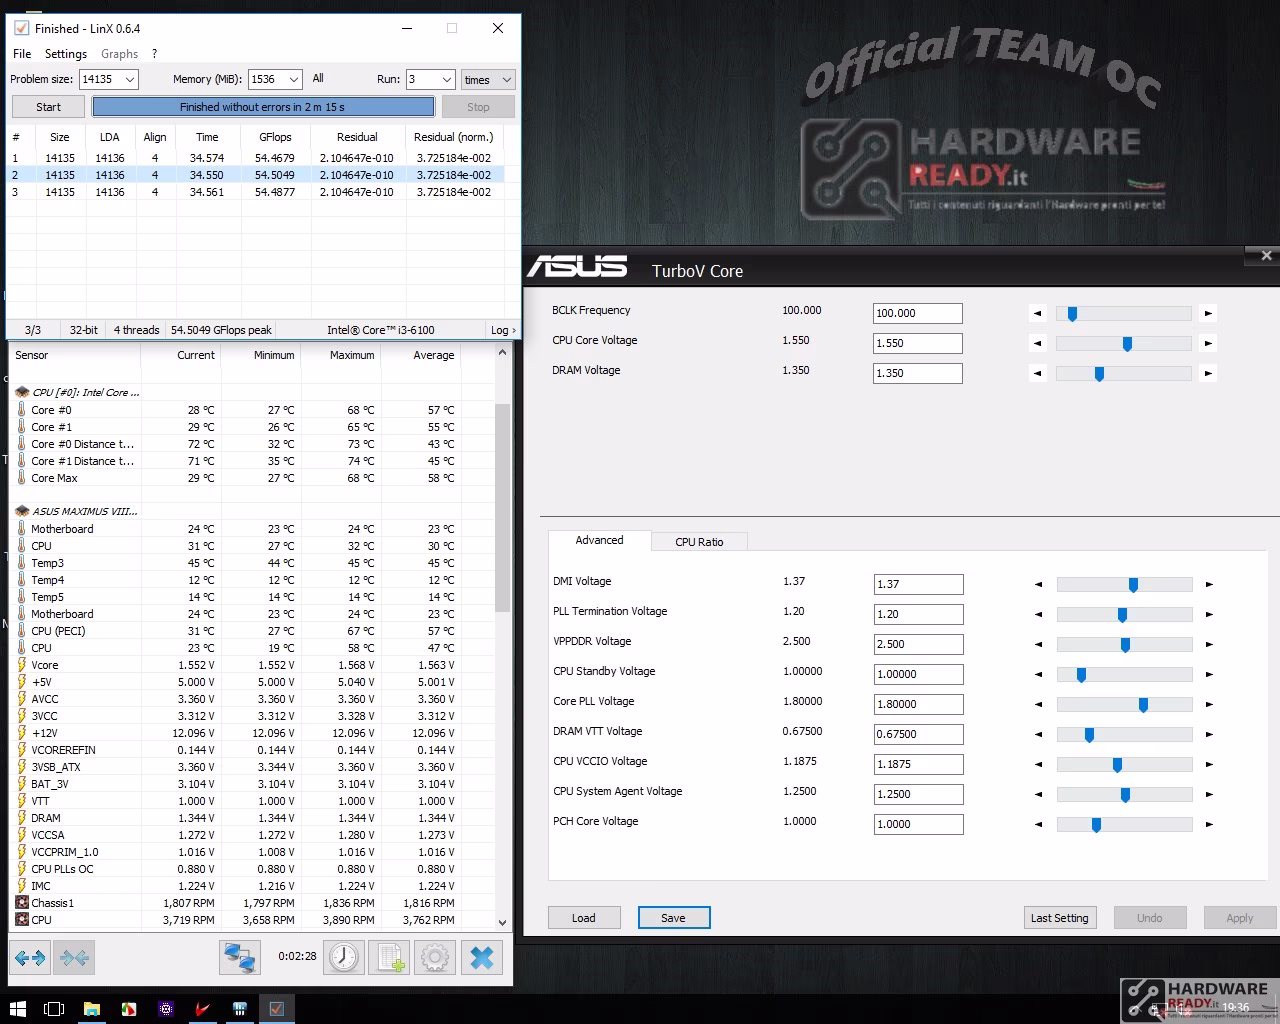Click the save report document icon
Image resolution: width=1280 pixels, height=1024 pixels.
pyautogui.click(x=390, y=957)
